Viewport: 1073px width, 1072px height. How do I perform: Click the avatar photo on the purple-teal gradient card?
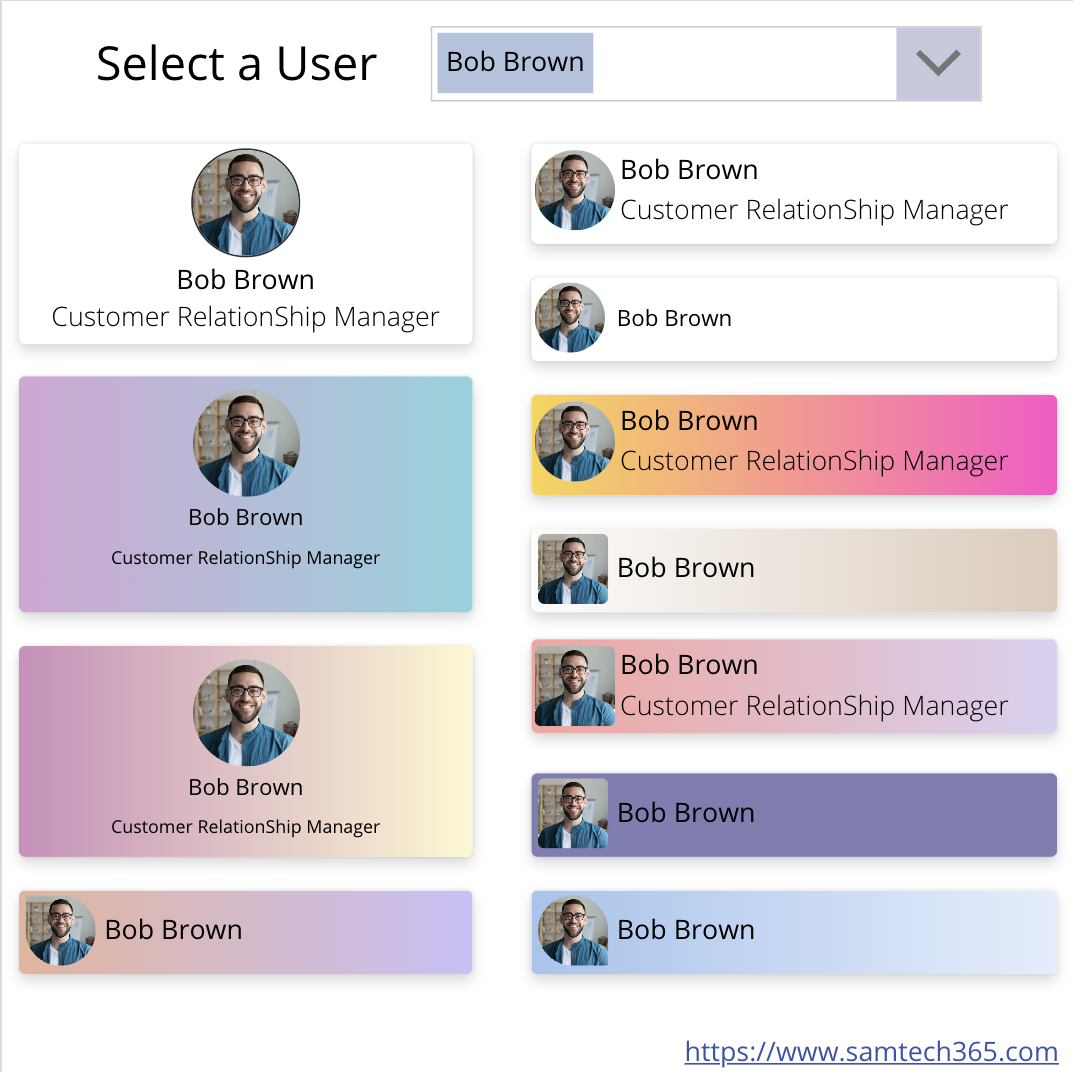click(245, 443)
